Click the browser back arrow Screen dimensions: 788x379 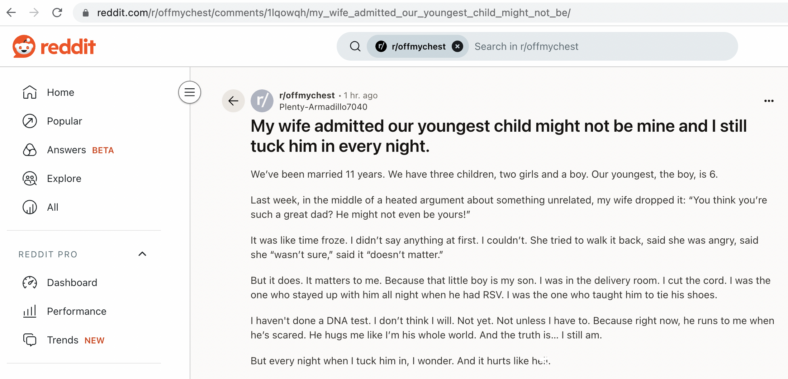11,13
